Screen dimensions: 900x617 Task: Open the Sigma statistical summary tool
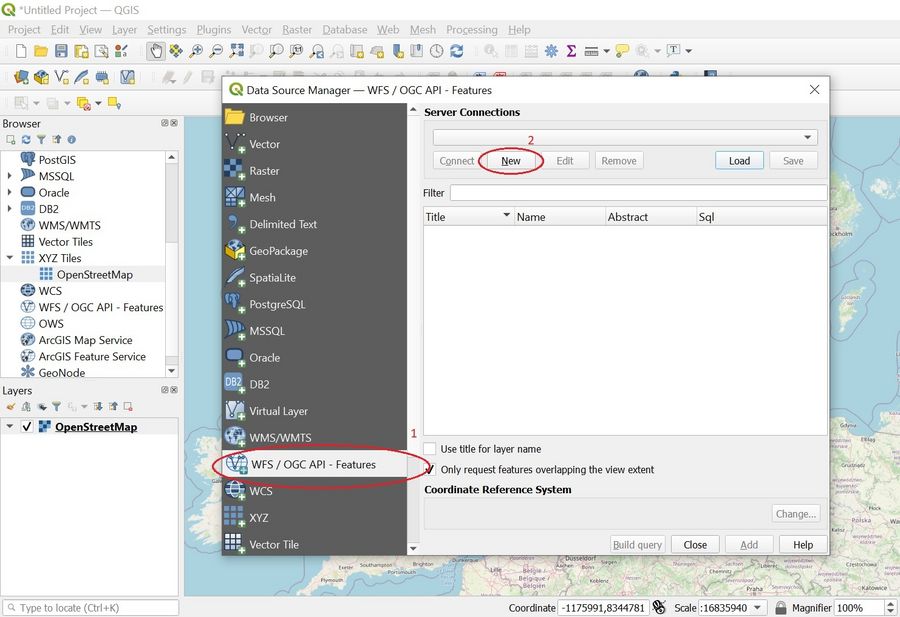(x=571, y=51)
